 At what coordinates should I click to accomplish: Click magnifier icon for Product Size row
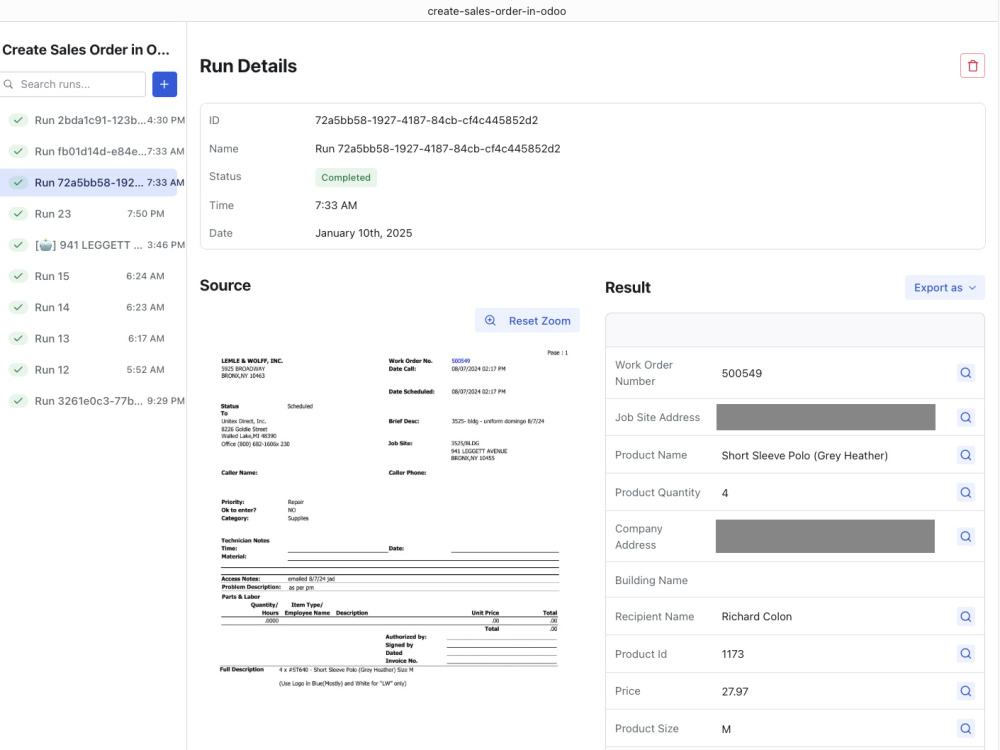tap(966, 728)
